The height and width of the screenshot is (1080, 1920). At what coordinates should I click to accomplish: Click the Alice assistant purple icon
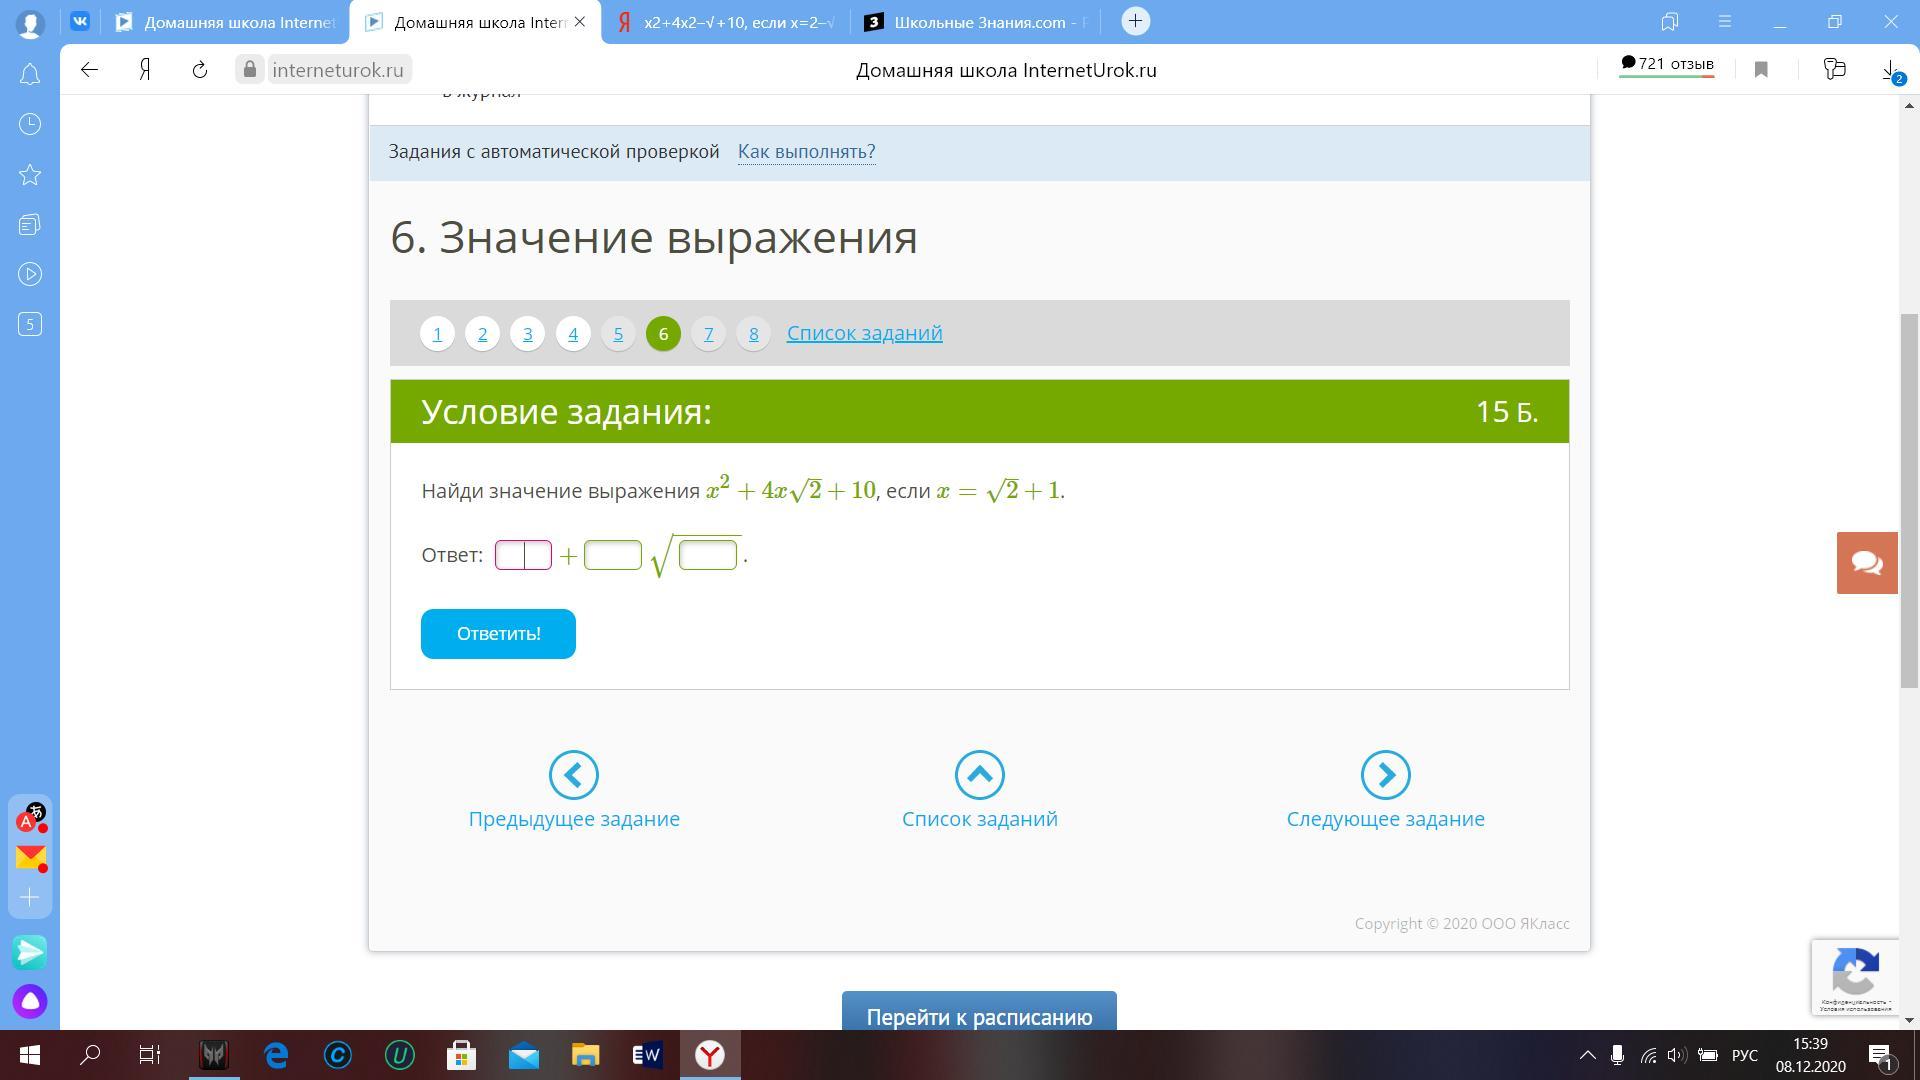[x=30, y=1001]
